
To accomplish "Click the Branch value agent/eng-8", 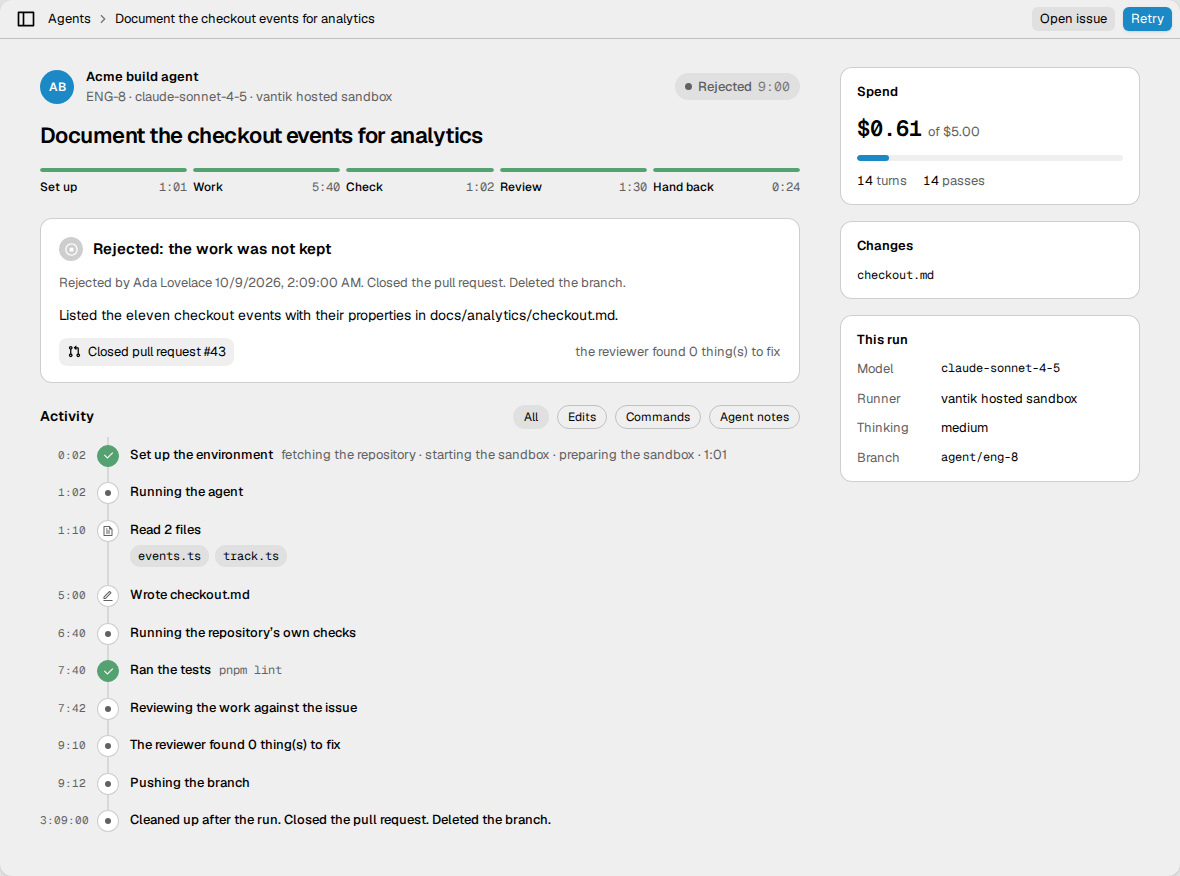I will pos(979,457).
